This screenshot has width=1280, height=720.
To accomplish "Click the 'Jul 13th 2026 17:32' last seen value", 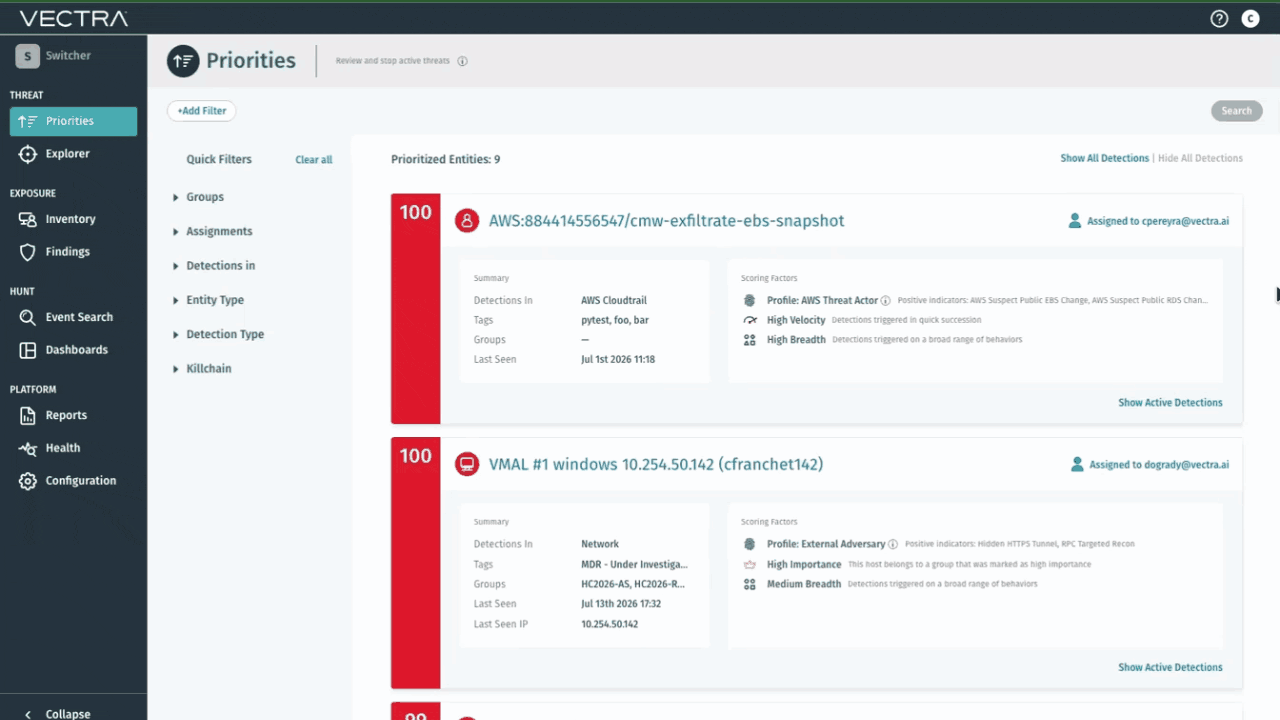I will point(621,604).
